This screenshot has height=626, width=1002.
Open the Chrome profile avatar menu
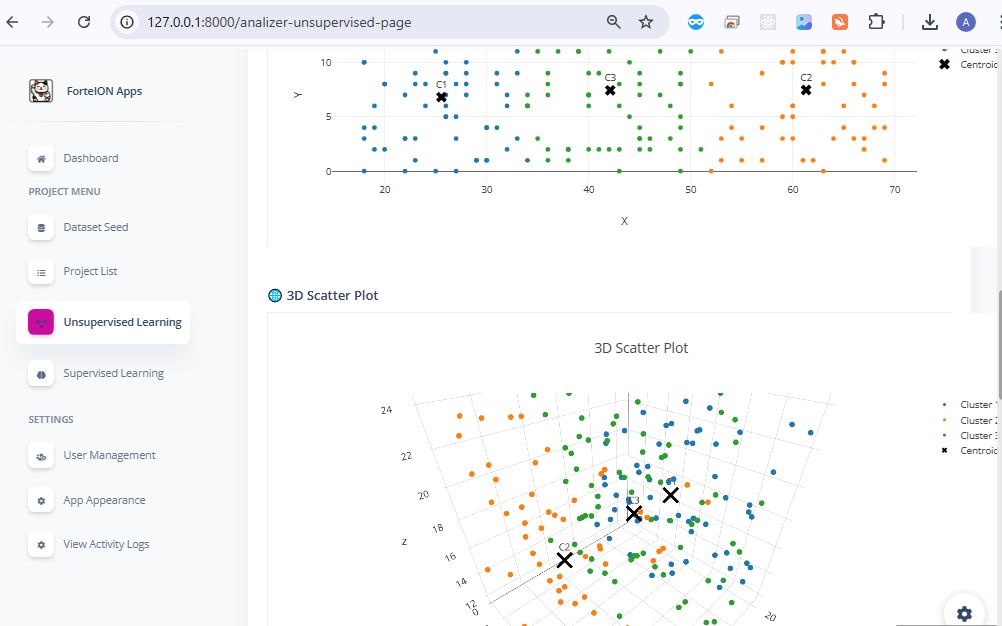[965, 22]
